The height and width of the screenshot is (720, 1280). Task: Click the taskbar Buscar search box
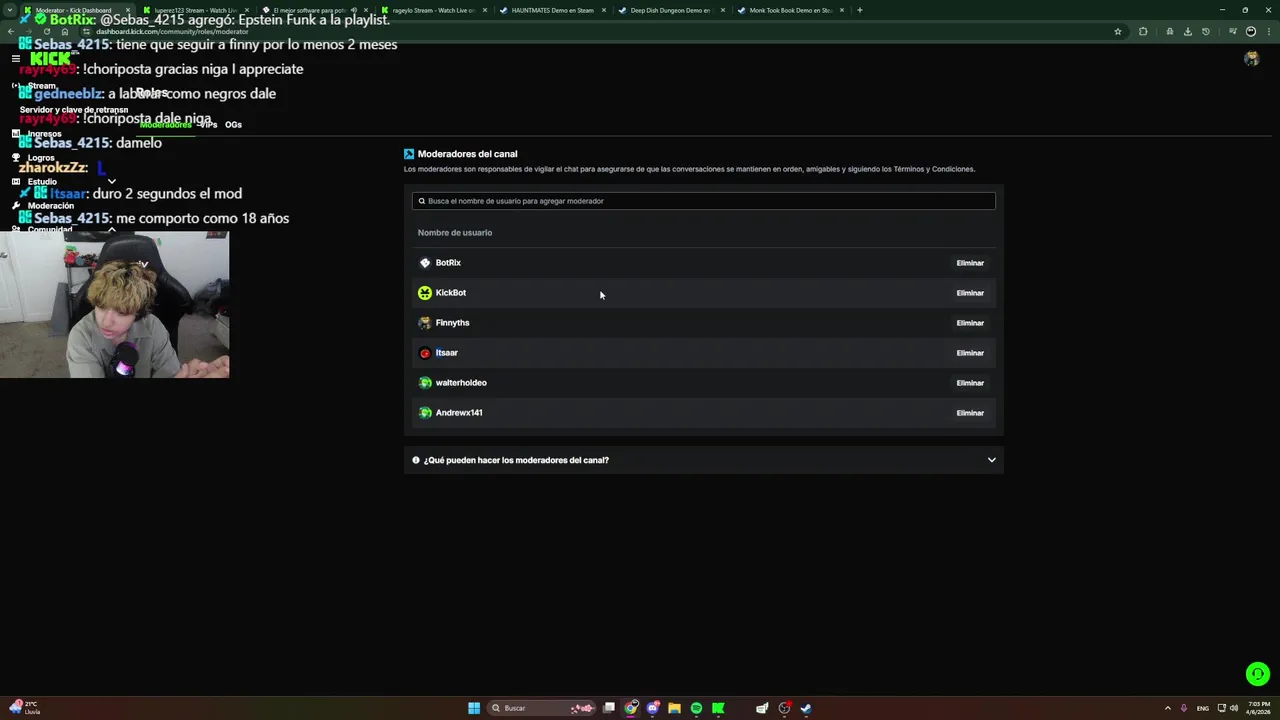pyautogui.click(x=542, y=708)
